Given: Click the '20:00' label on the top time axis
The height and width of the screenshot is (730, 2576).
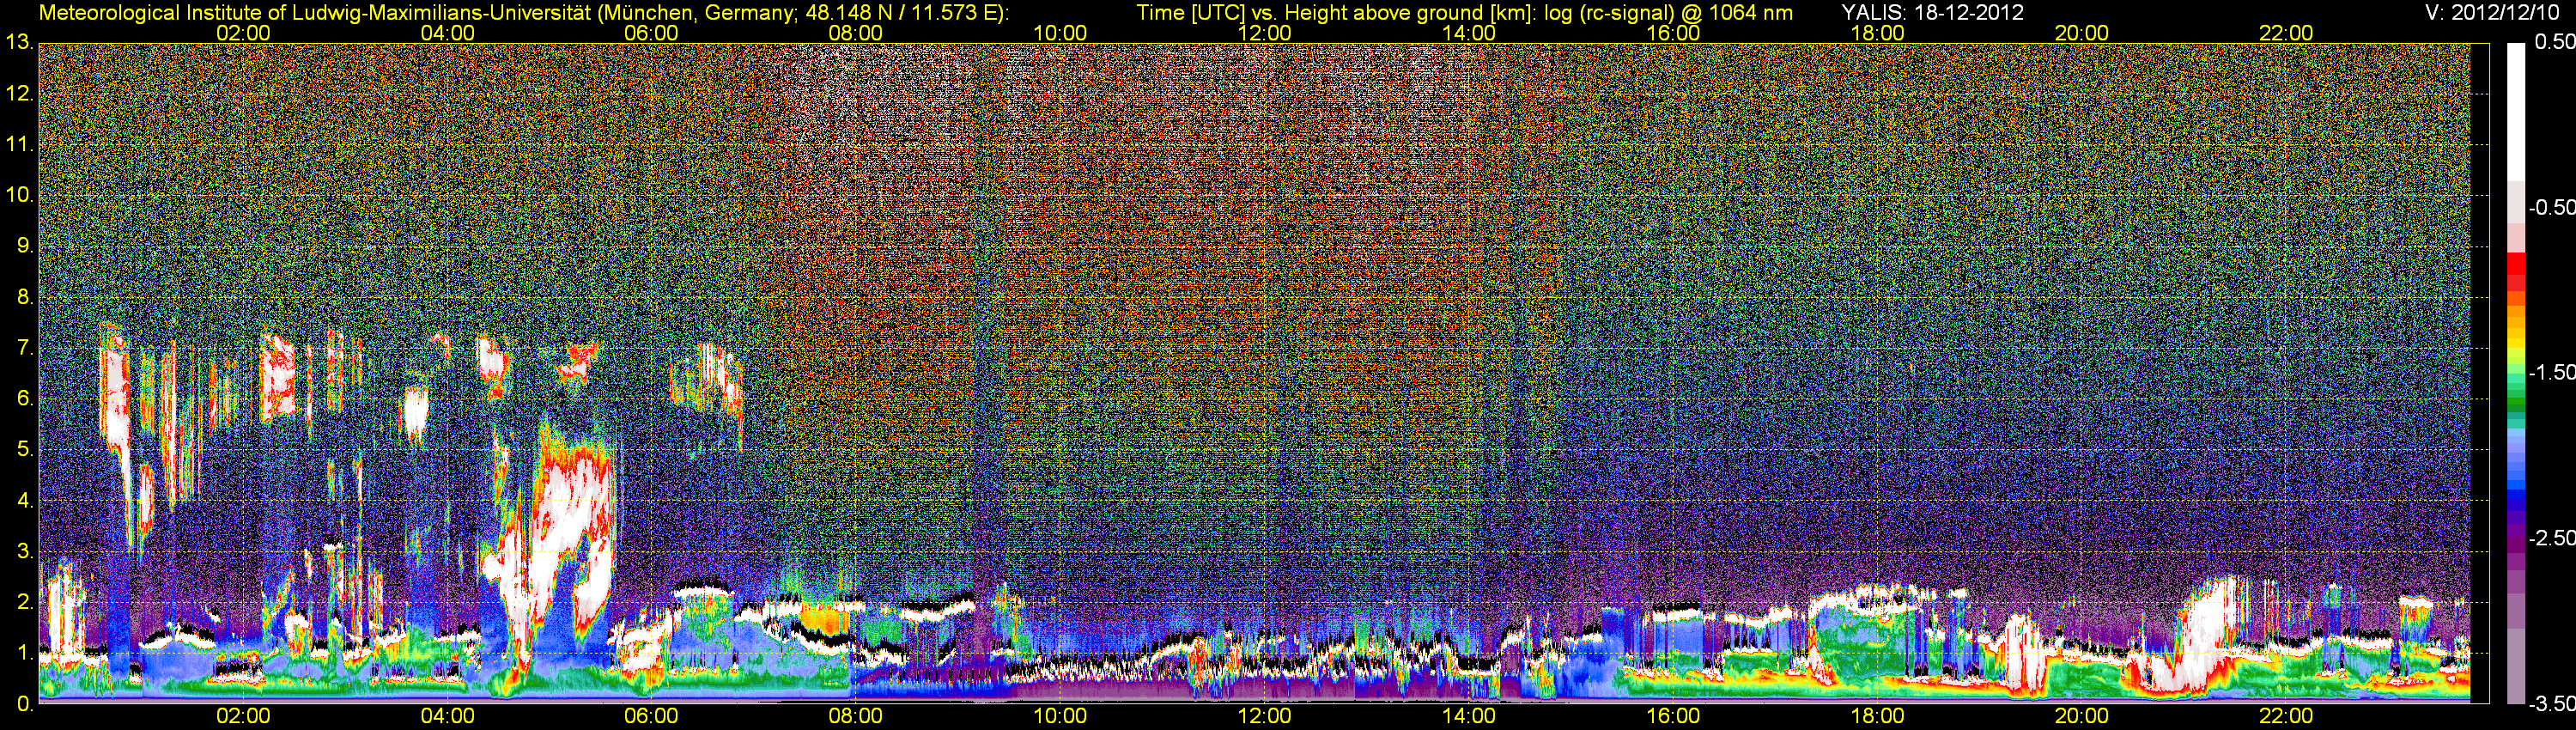Looking at the screenshot, I should click(x=2082, y=33).
